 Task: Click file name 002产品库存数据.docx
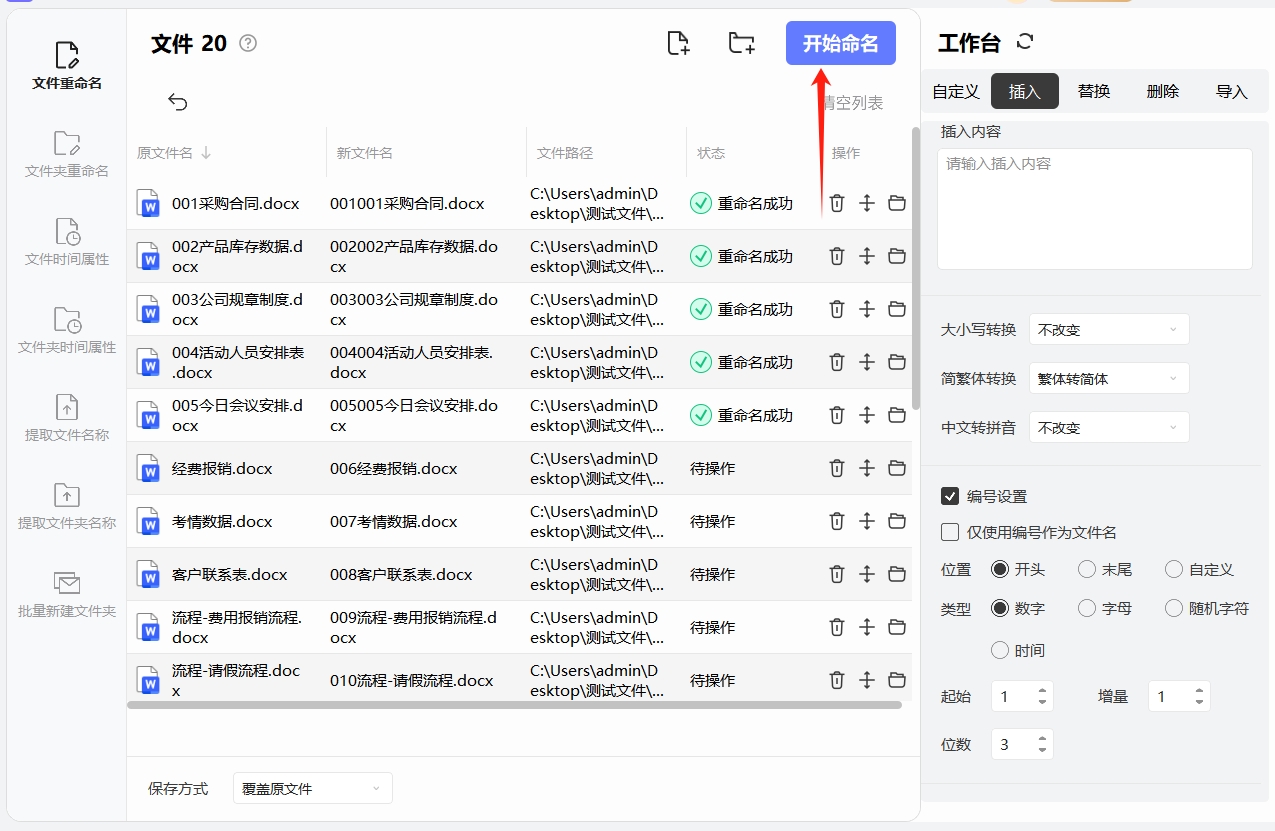(x=237, y=256)
